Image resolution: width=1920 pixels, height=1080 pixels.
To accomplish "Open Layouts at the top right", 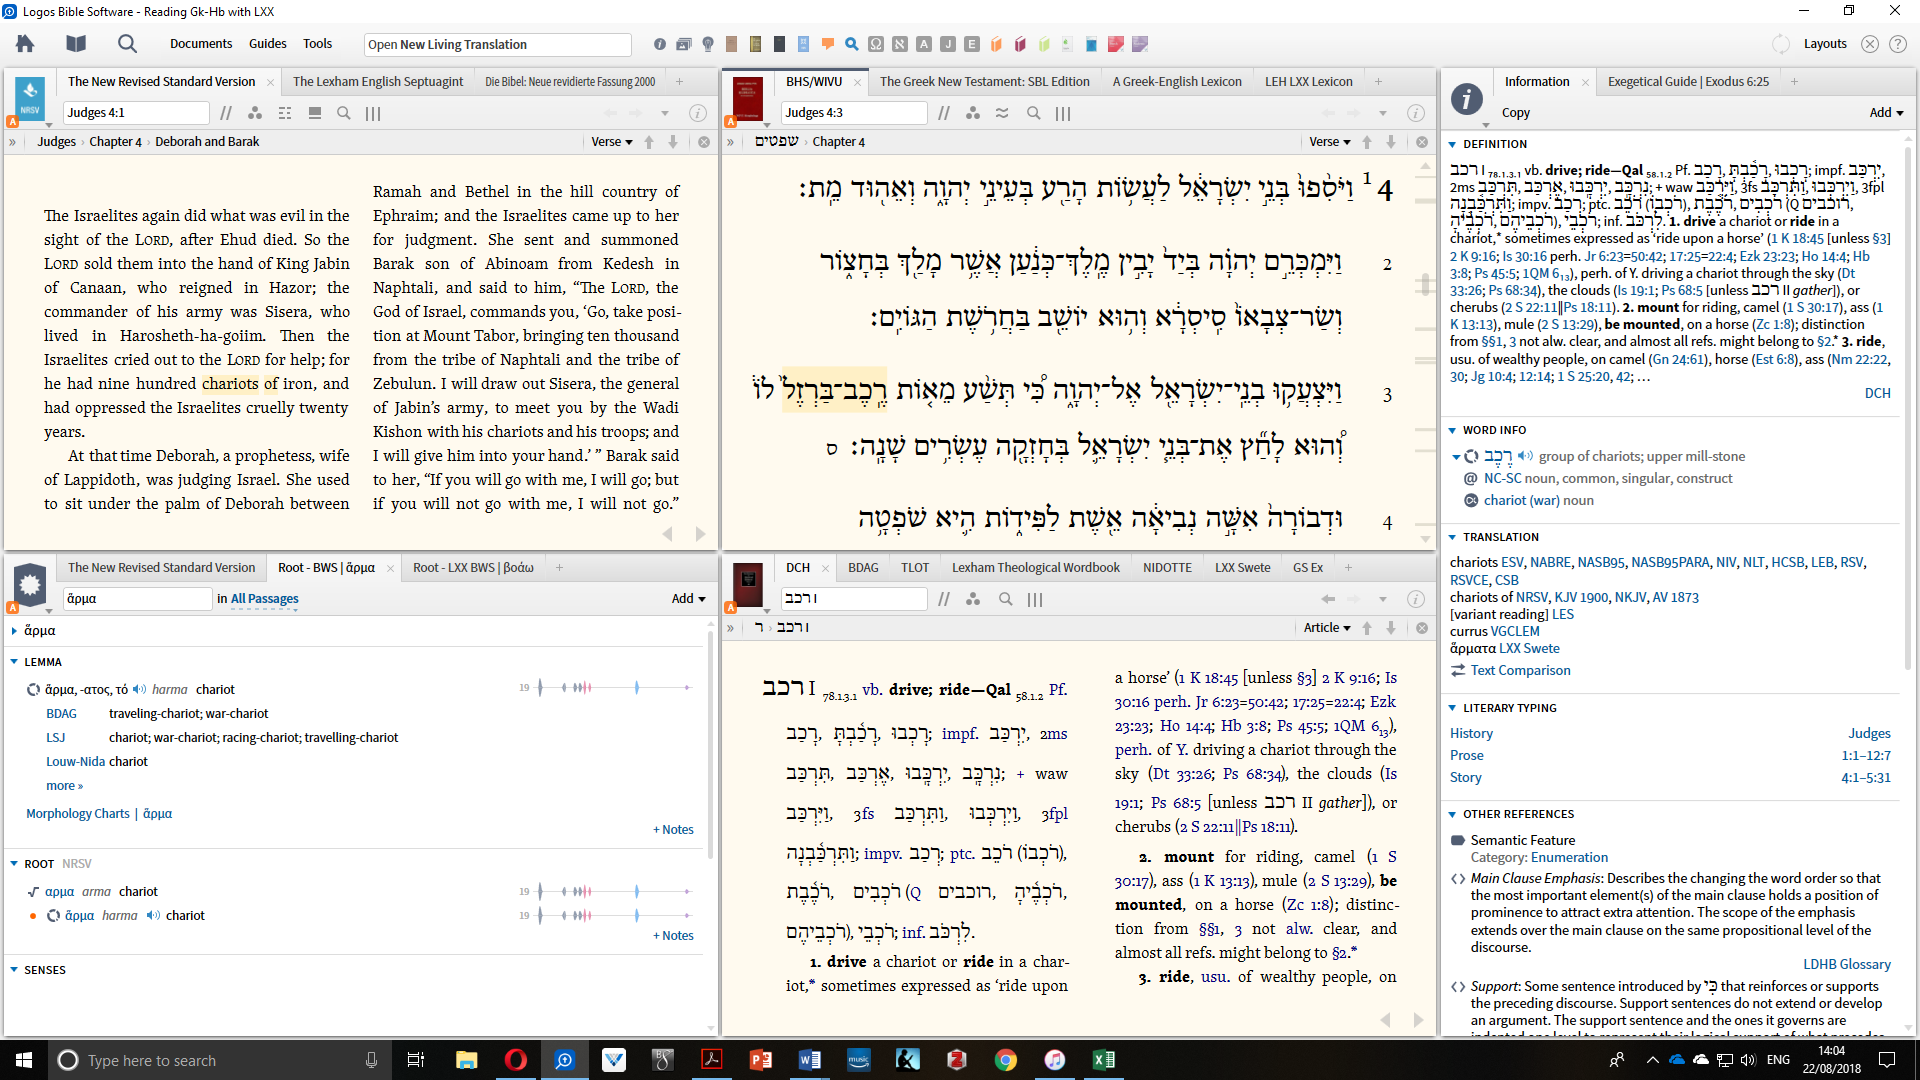I will click(x=1826, y=43).
